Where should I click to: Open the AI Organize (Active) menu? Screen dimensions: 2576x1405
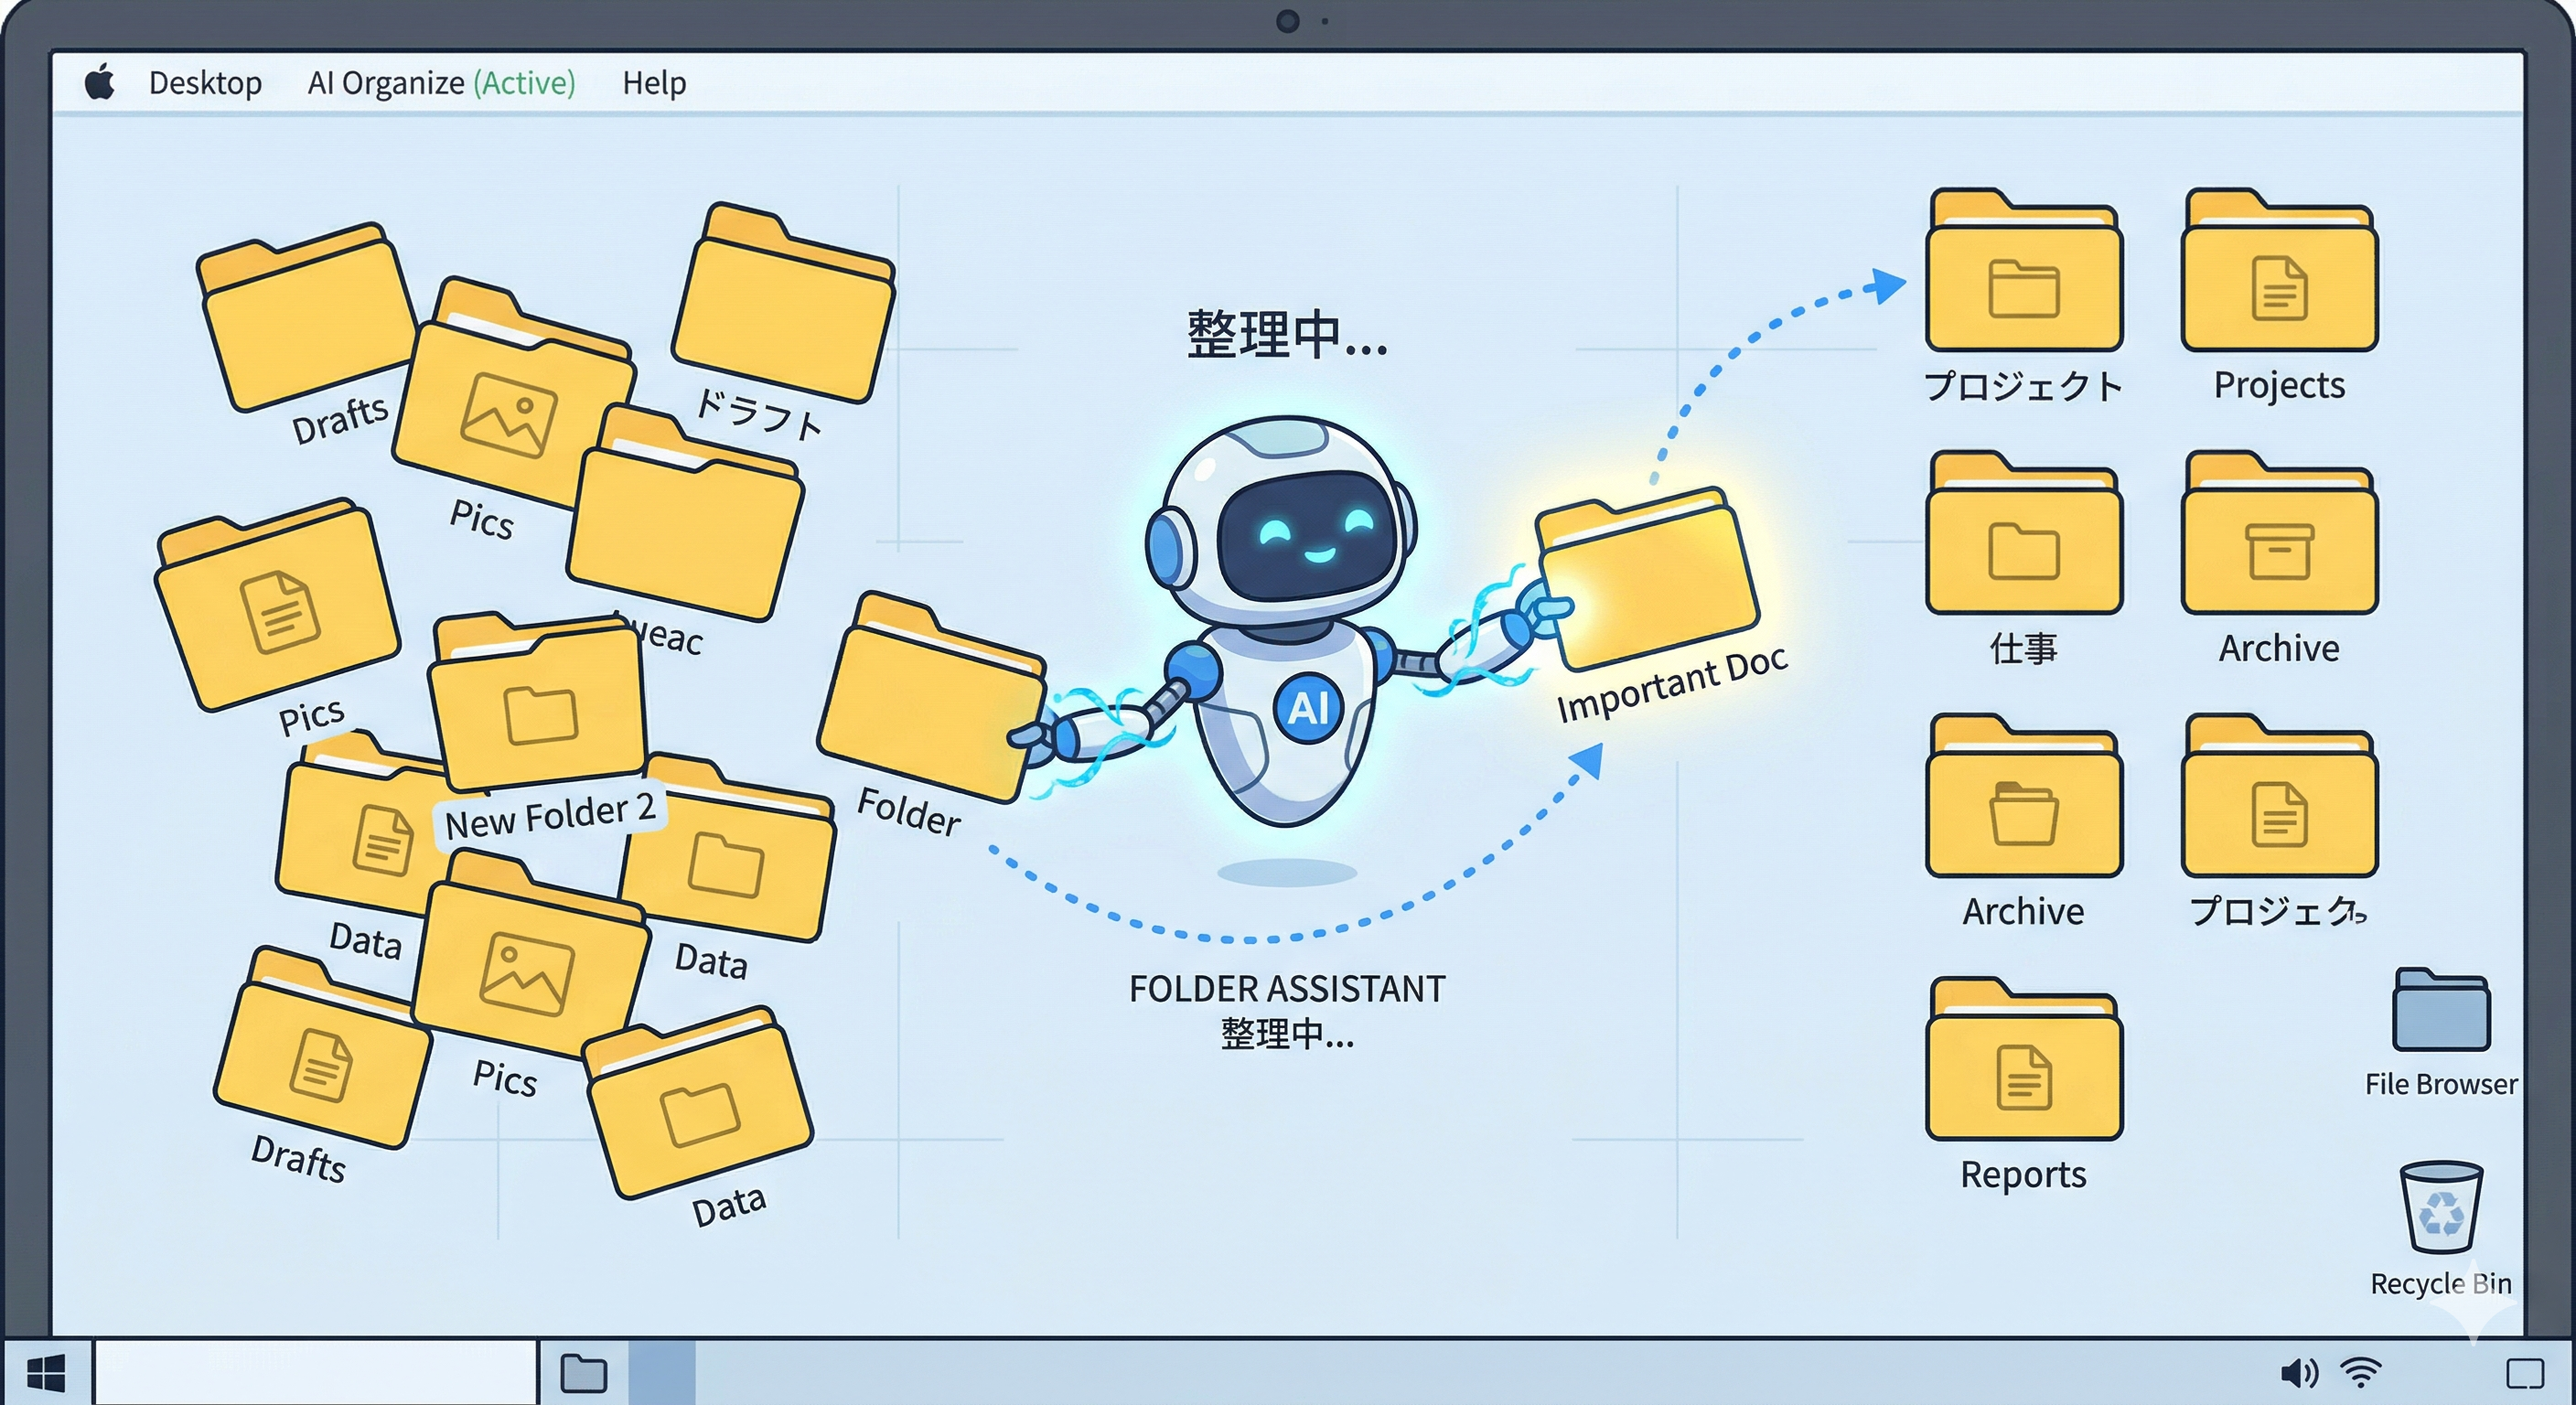coord(441,82)
